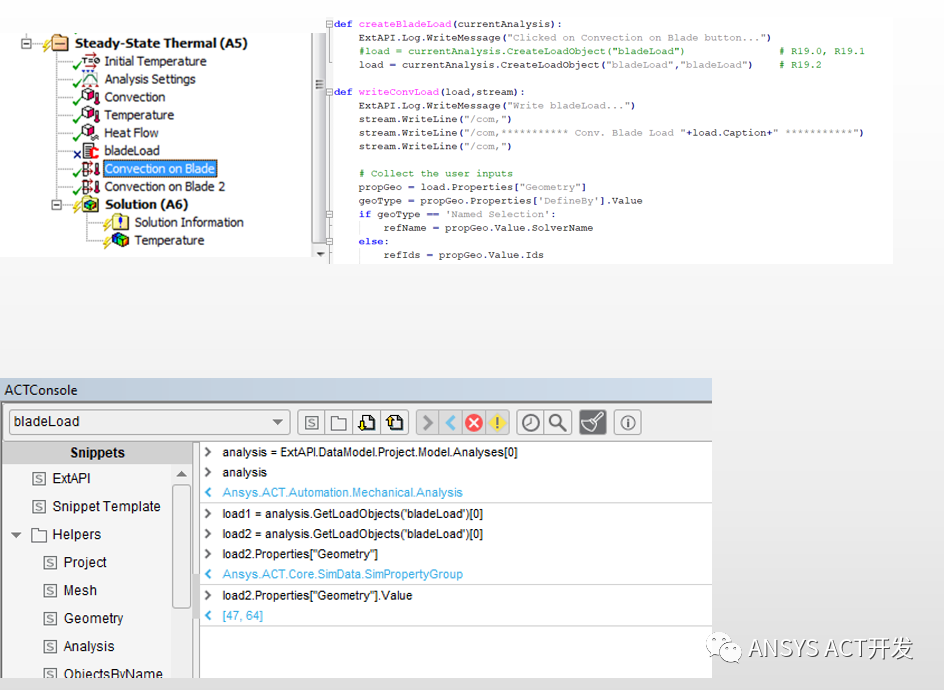The image size is (944, 690).
Task: Click the snippet 'S' toolbar icon
Action: tap(311, 423)
